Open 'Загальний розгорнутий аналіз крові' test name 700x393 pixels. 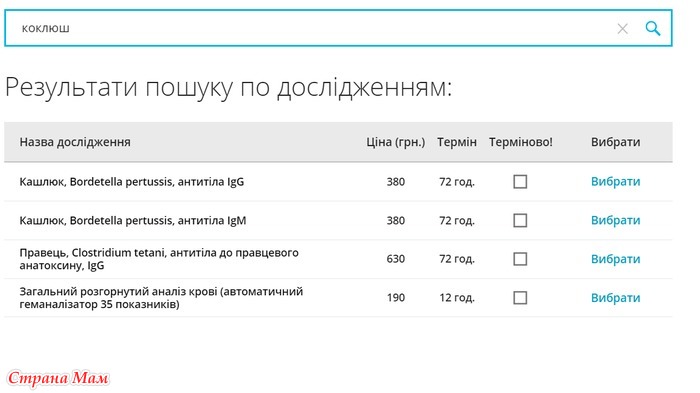pyautogui.click(x=161, y=298)
